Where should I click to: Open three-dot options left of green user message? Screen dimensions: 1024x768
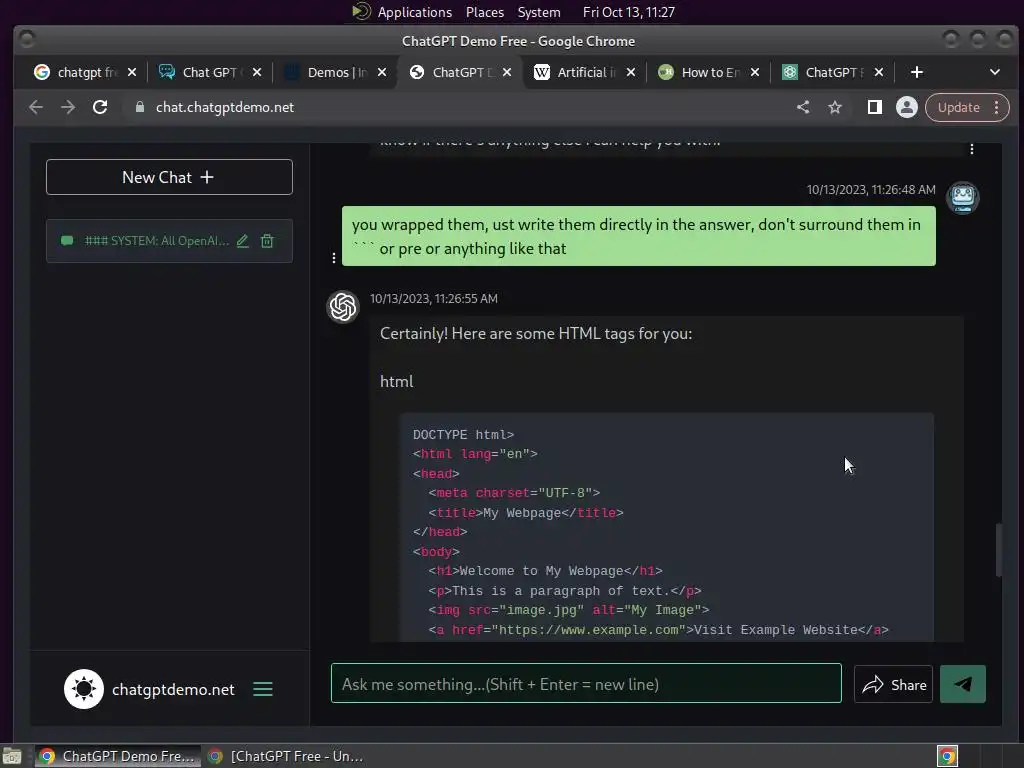point(334,258)
